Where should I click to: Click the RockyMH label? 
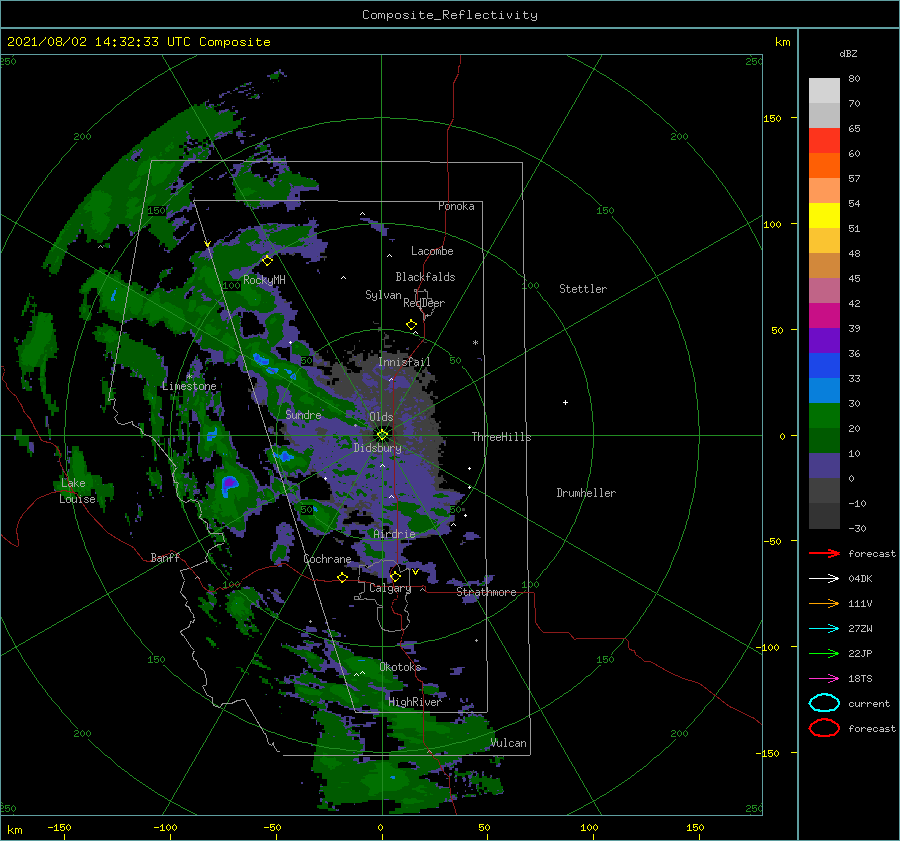pyautogui.click(x=264, y=280)
